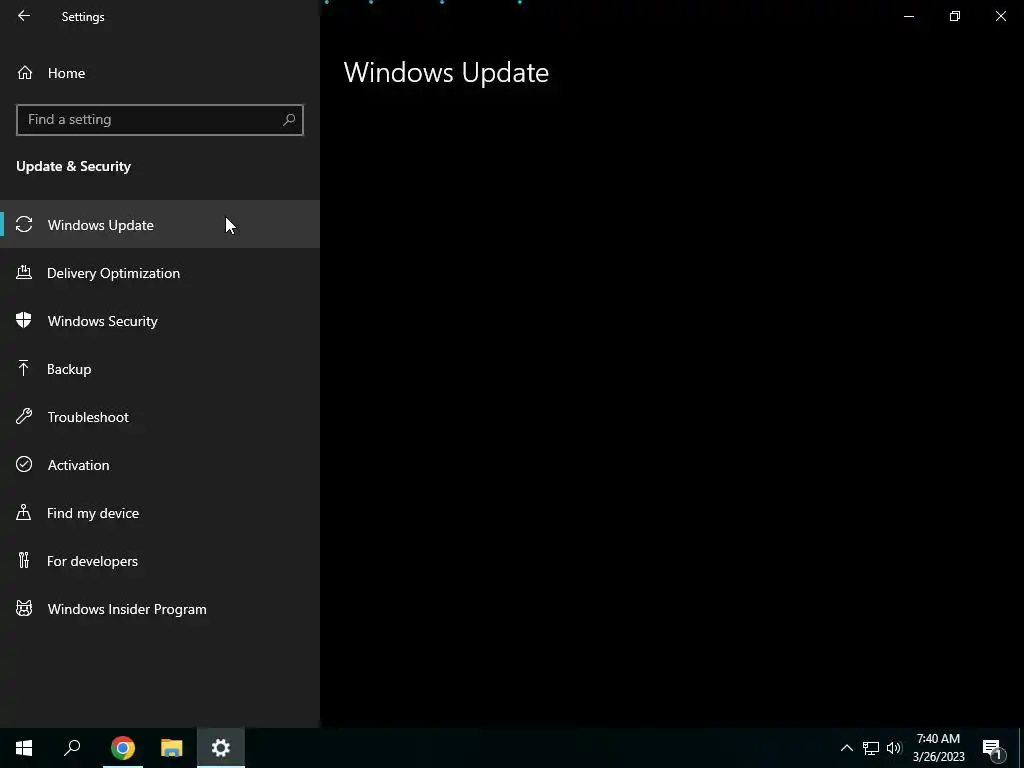This screenshot has width=1024, height=768.
Task: Click the Backup upward arrow icon
Action: pyautogui.click(x=24, y=368)
